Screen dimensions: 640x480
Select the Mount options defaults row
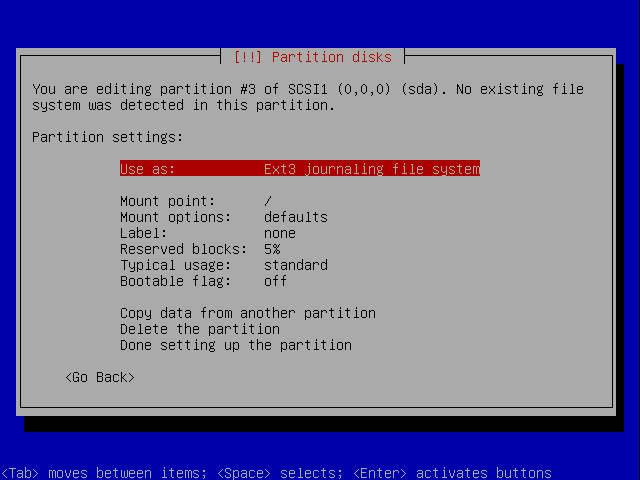(224, 217)
